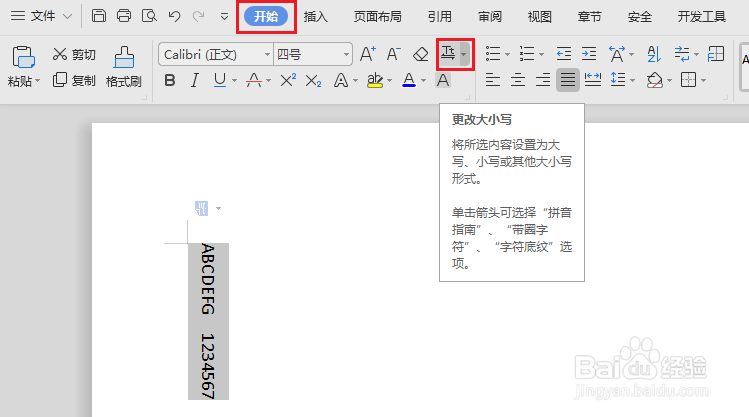Click paragraph shading paint bucket icon
The width and height of the screenshot is (749, 417).
(654, 80)
